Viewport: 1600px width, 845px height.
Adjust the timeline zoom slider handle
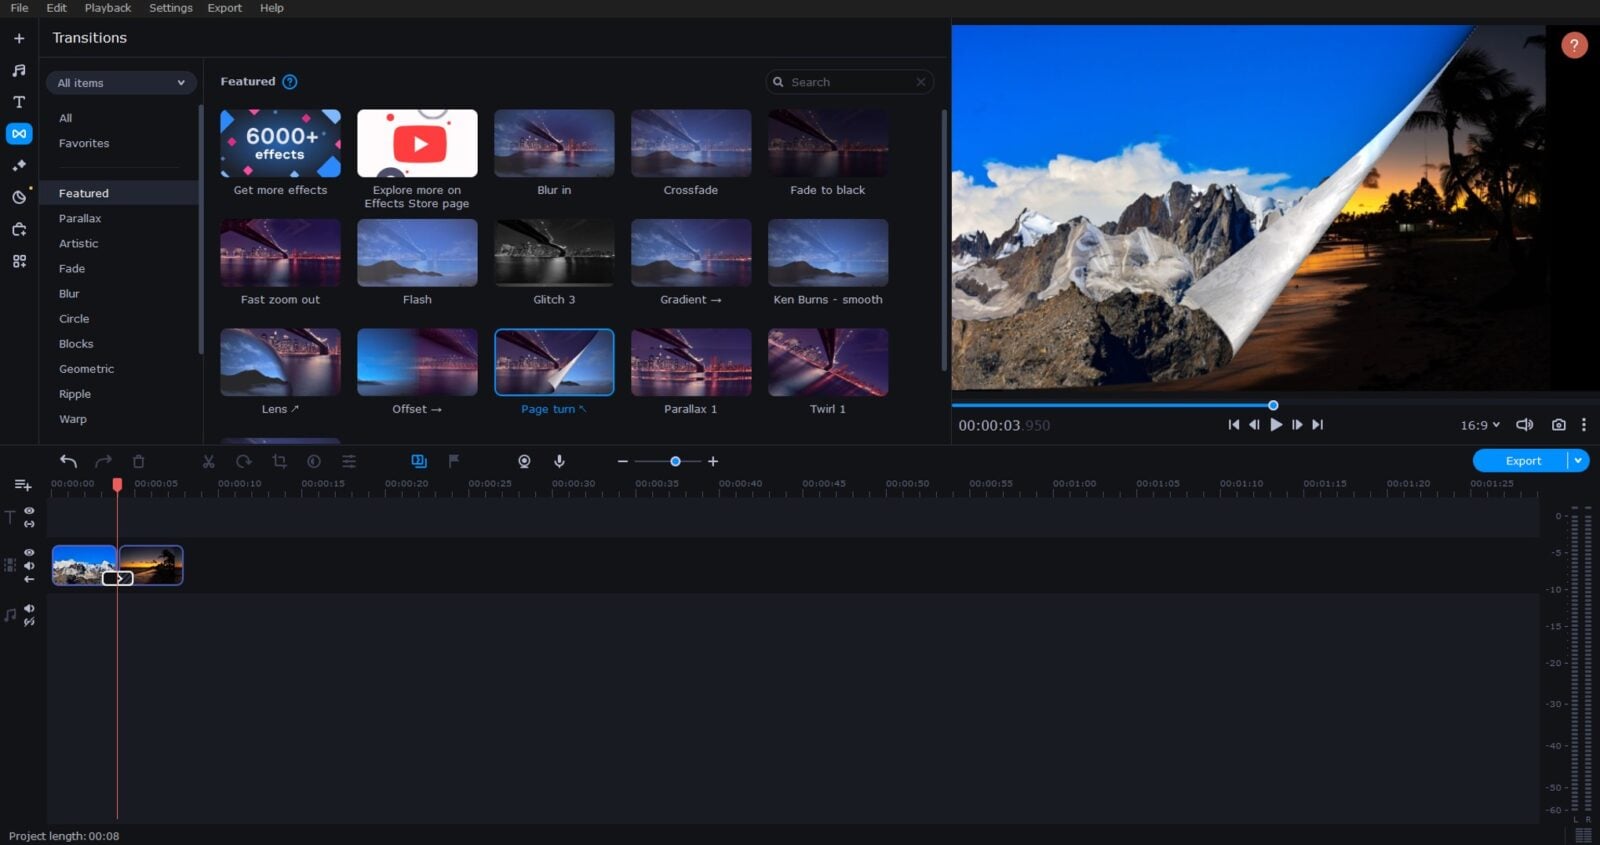pos(675,461)
